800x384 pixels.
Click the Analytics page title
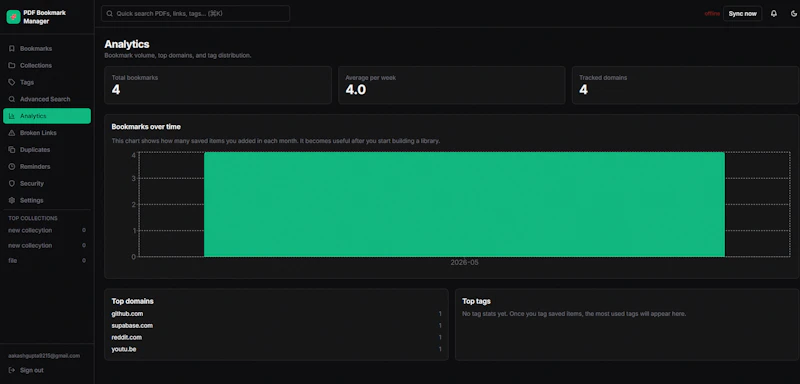[127, 44]
